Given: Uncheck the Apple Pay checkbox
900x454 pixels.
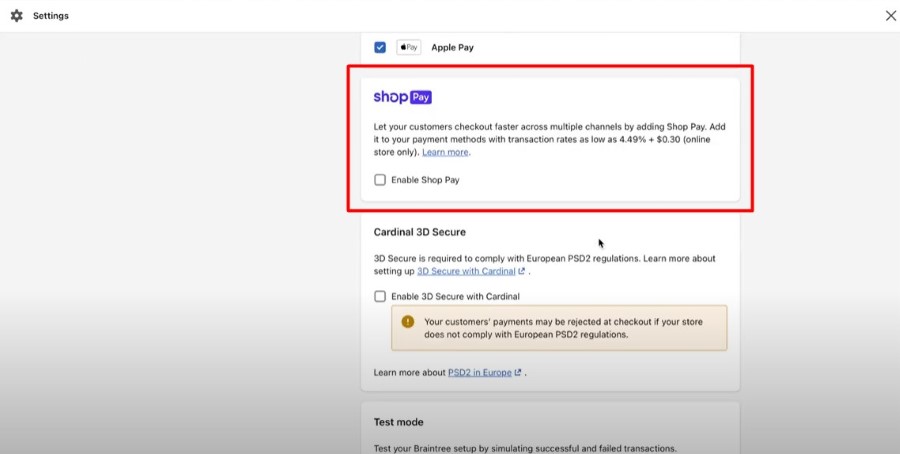Looking at the screenshot, I should (x=380, y=47).
